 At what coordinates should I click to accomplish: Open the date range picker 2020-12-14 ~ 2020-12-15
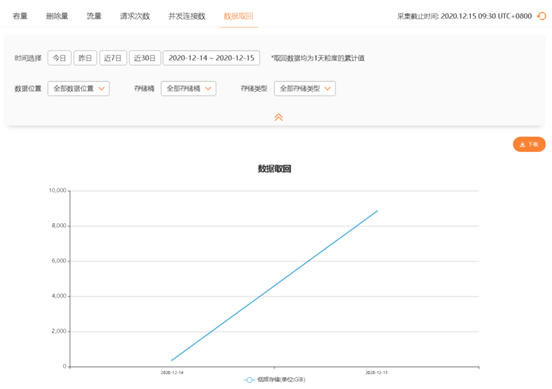(x=211, y=58)
